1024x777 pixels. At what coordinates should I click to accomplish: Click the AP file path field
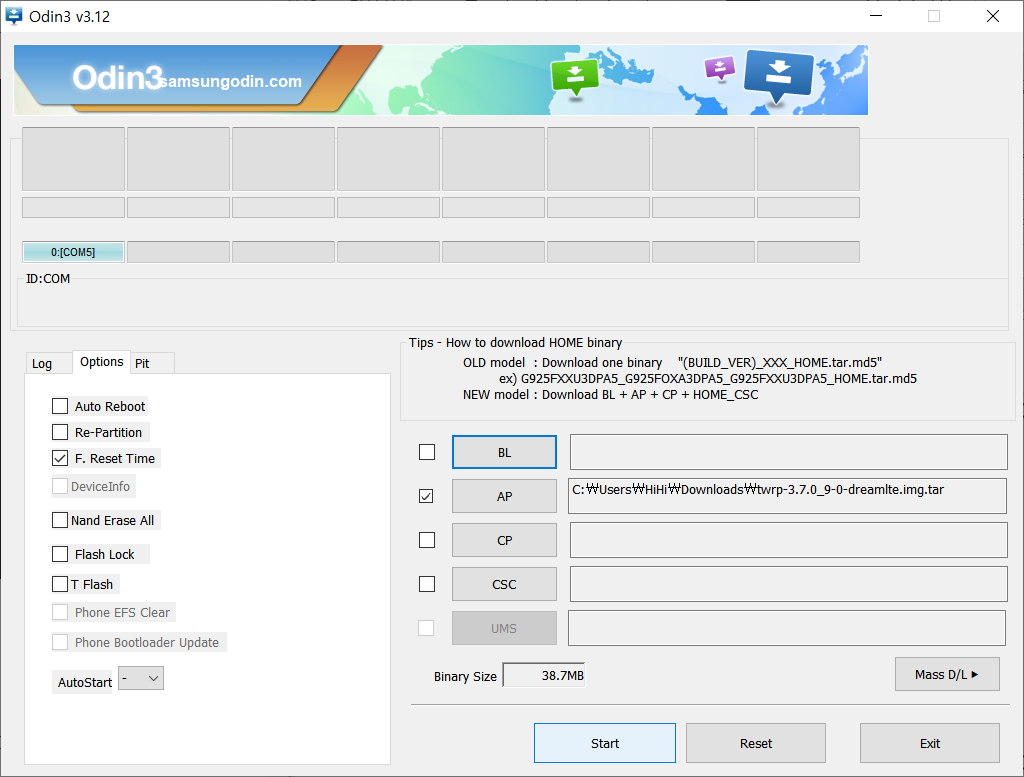(x=787, y=496)
